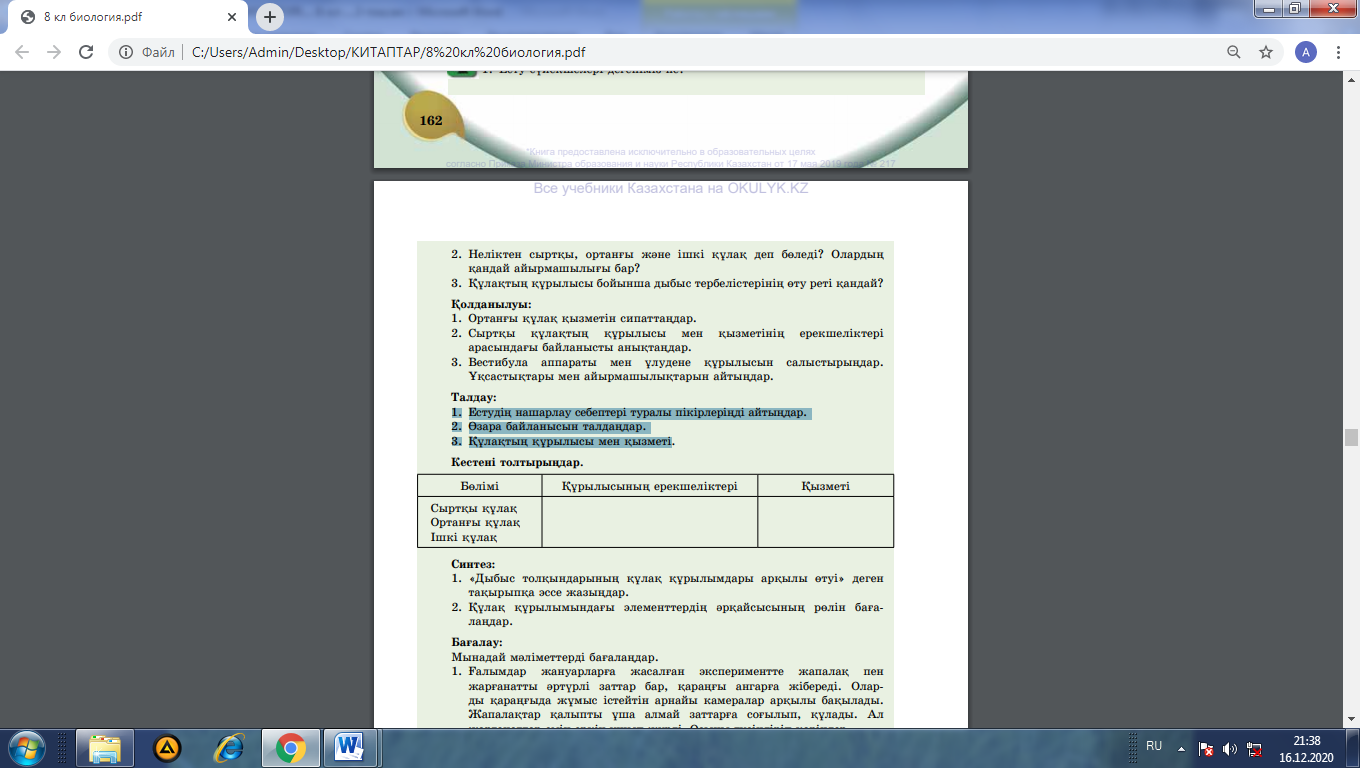Click the line "Мынадай мәліметтерді бағалаңдар."
The width and height of the screenshot is (1360, 768).
[x=555, y=657]
